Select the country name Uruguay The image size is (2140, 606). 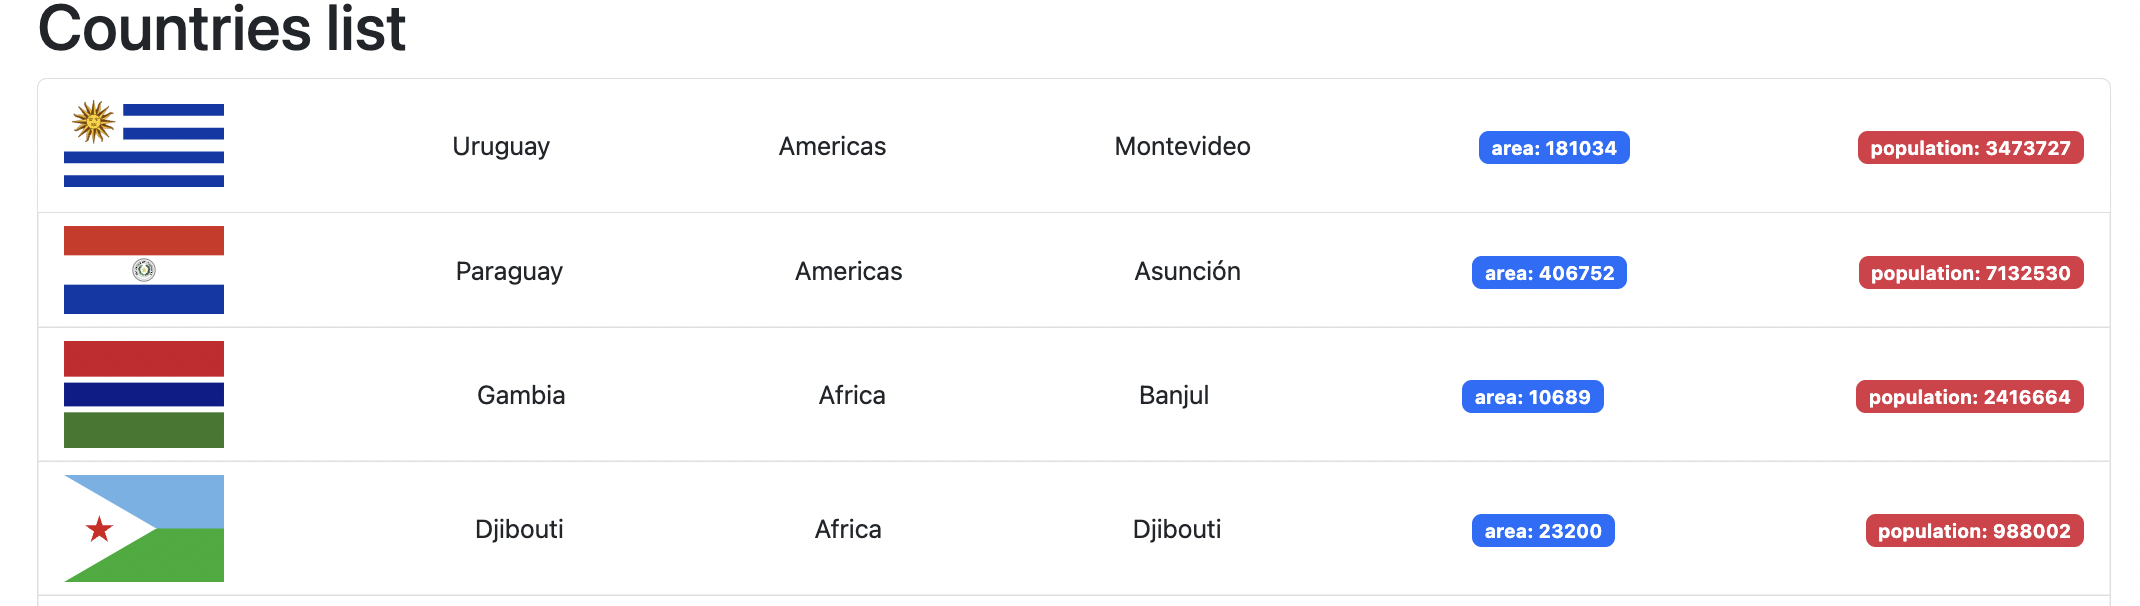[x=501, y=145]
